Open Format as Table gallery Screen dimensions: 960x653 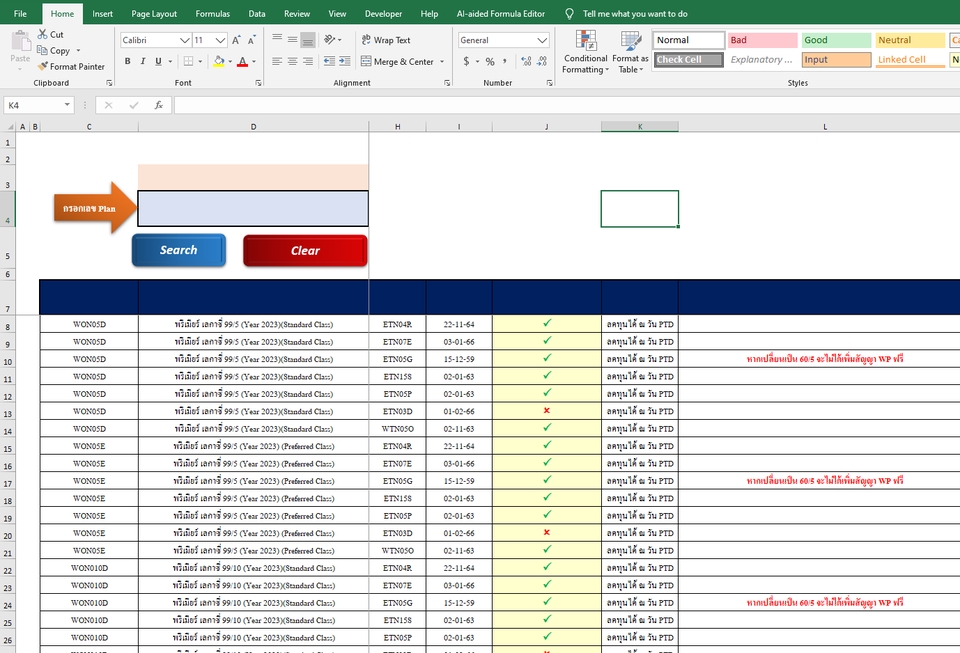click(629, 52)
